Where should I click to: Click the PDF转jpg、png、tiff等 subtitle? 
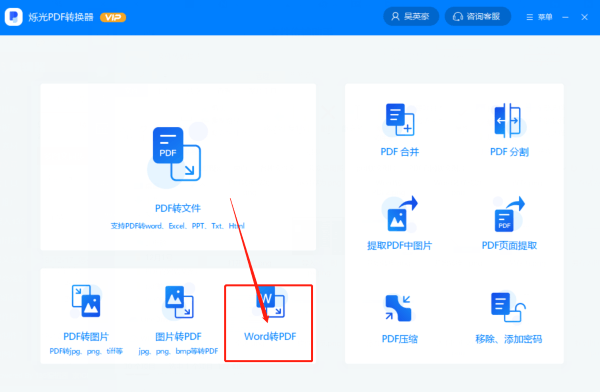pyautogui.click(x=86, y=351)
